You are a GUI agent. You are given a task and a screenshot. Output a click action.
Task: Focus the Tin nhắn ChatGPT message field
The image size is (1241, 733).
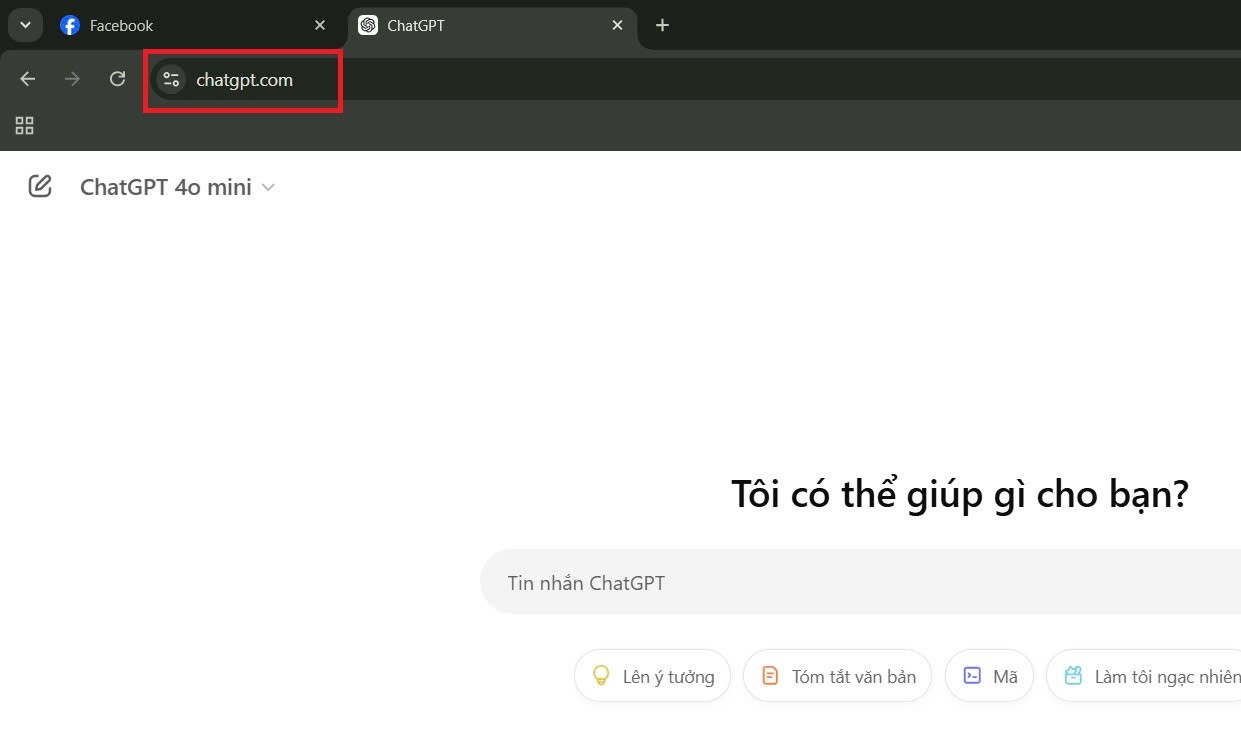click(x=860, y=582)
